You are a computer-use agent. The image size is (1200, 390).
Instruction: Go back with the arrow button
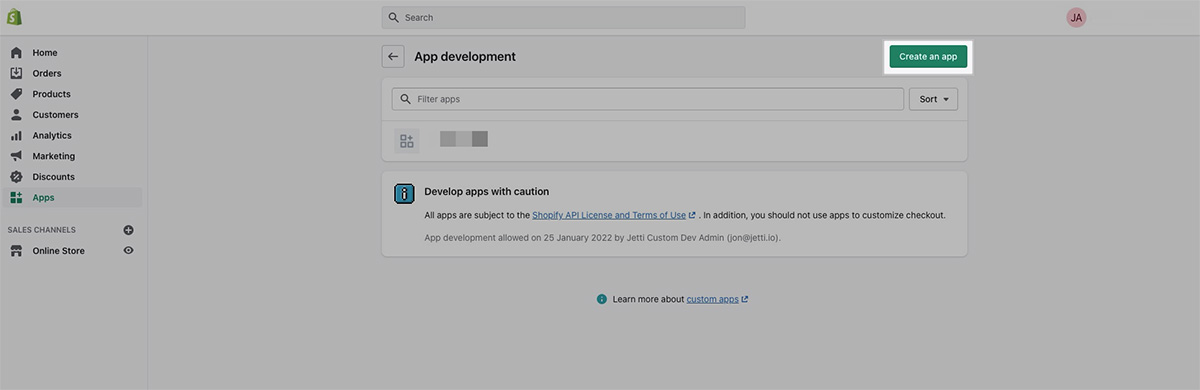coord(393,57)
